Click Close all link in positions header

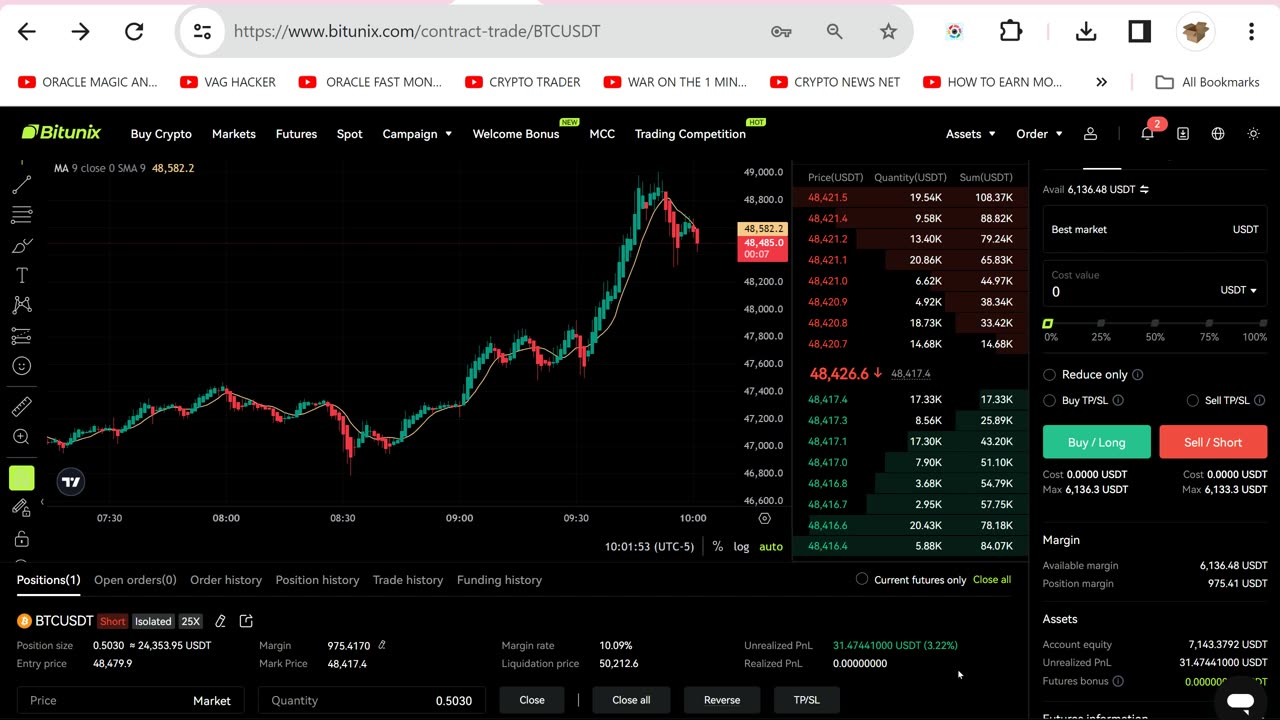992,579
